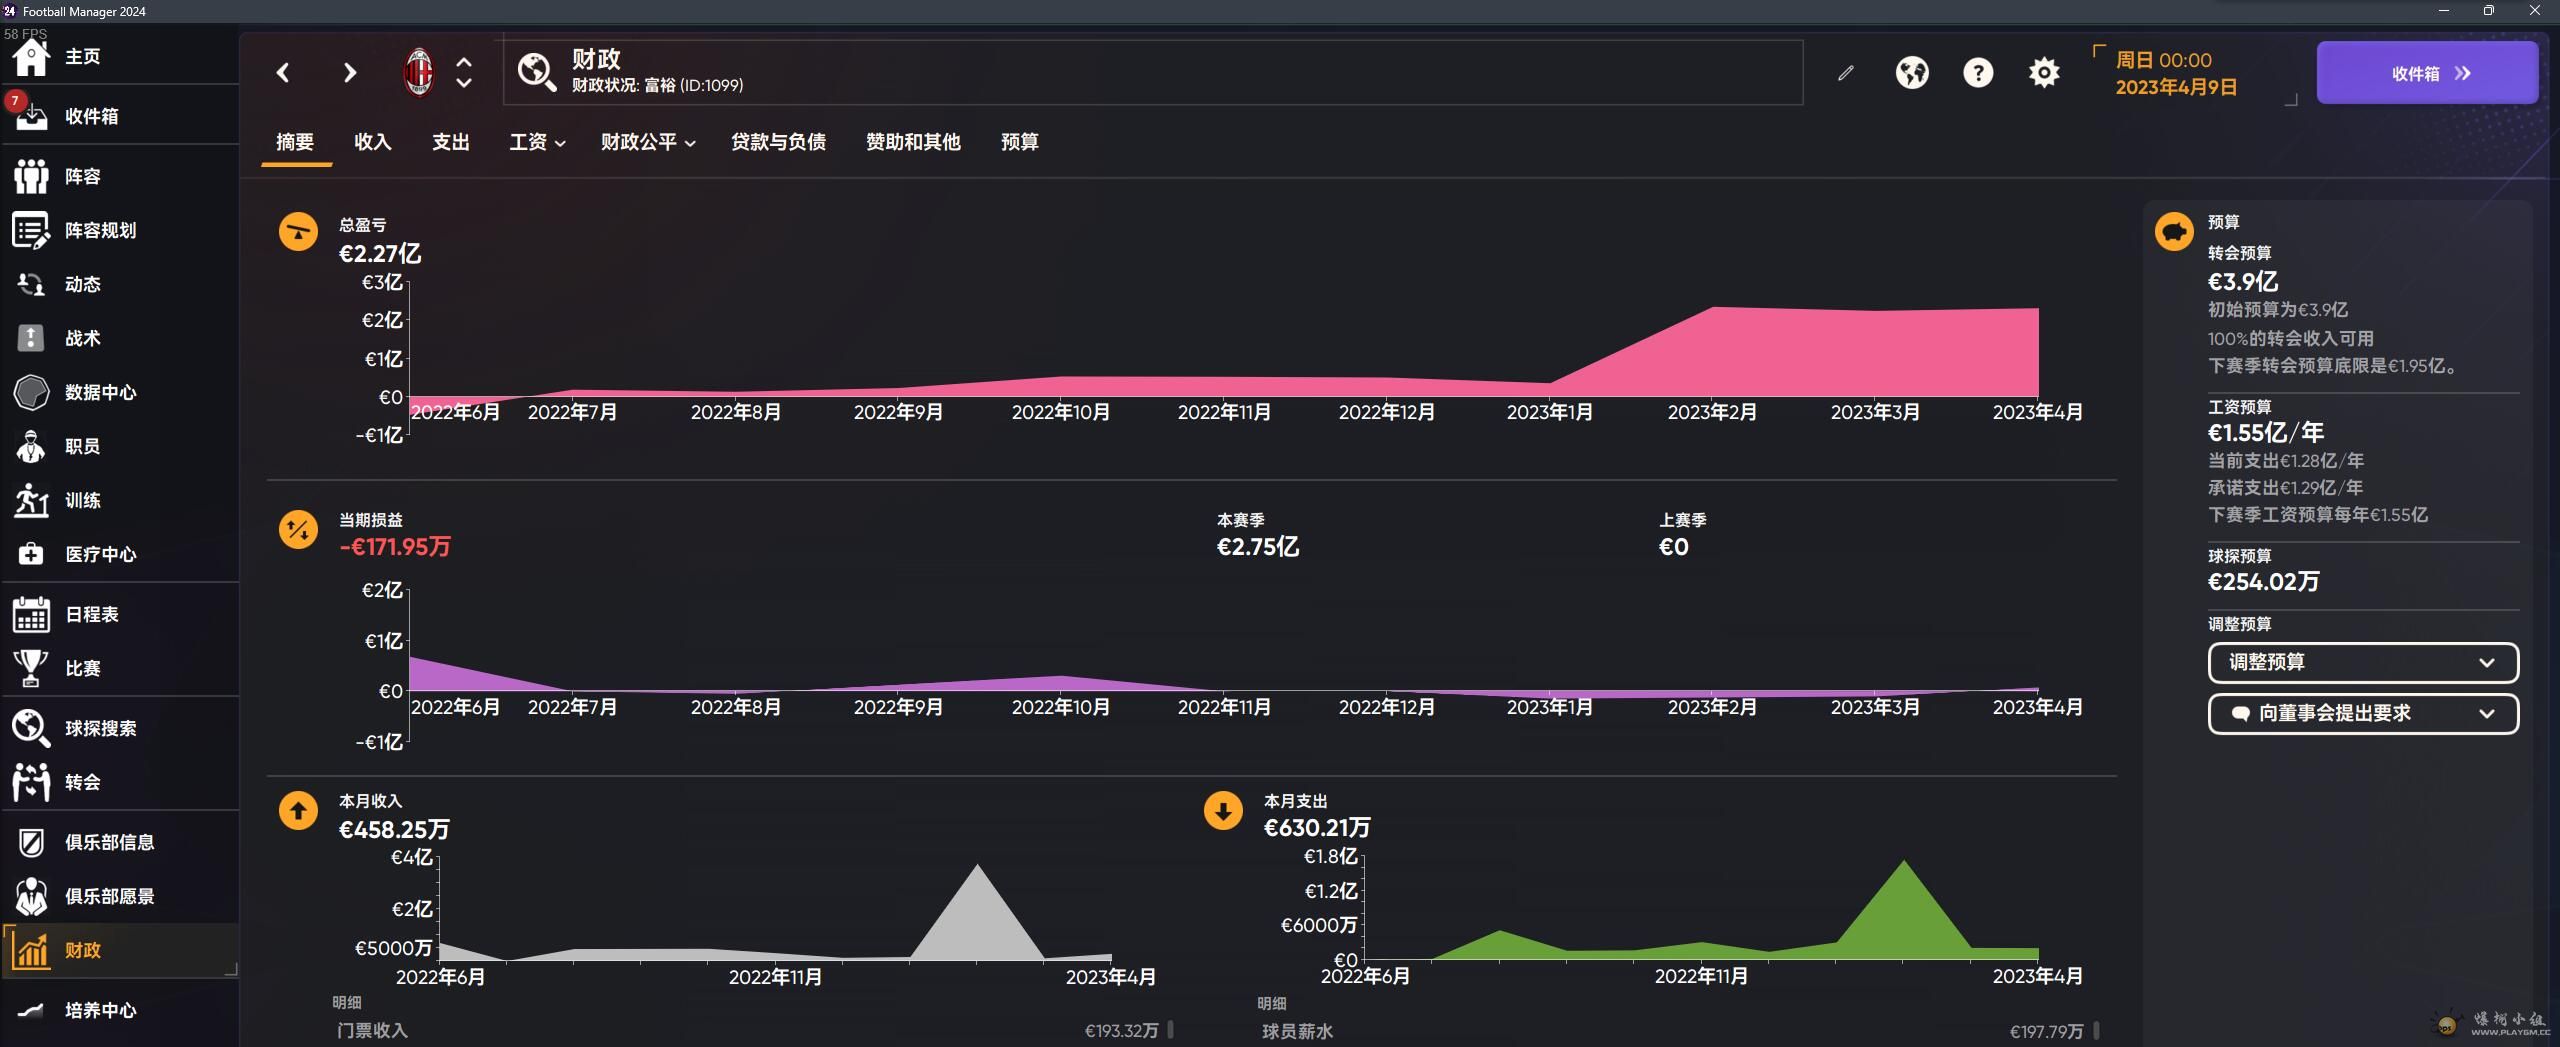The width and height of the screenshot is (2560, 1047).
Task: Switch to the 收入 tab
Action: coord(373,142)
